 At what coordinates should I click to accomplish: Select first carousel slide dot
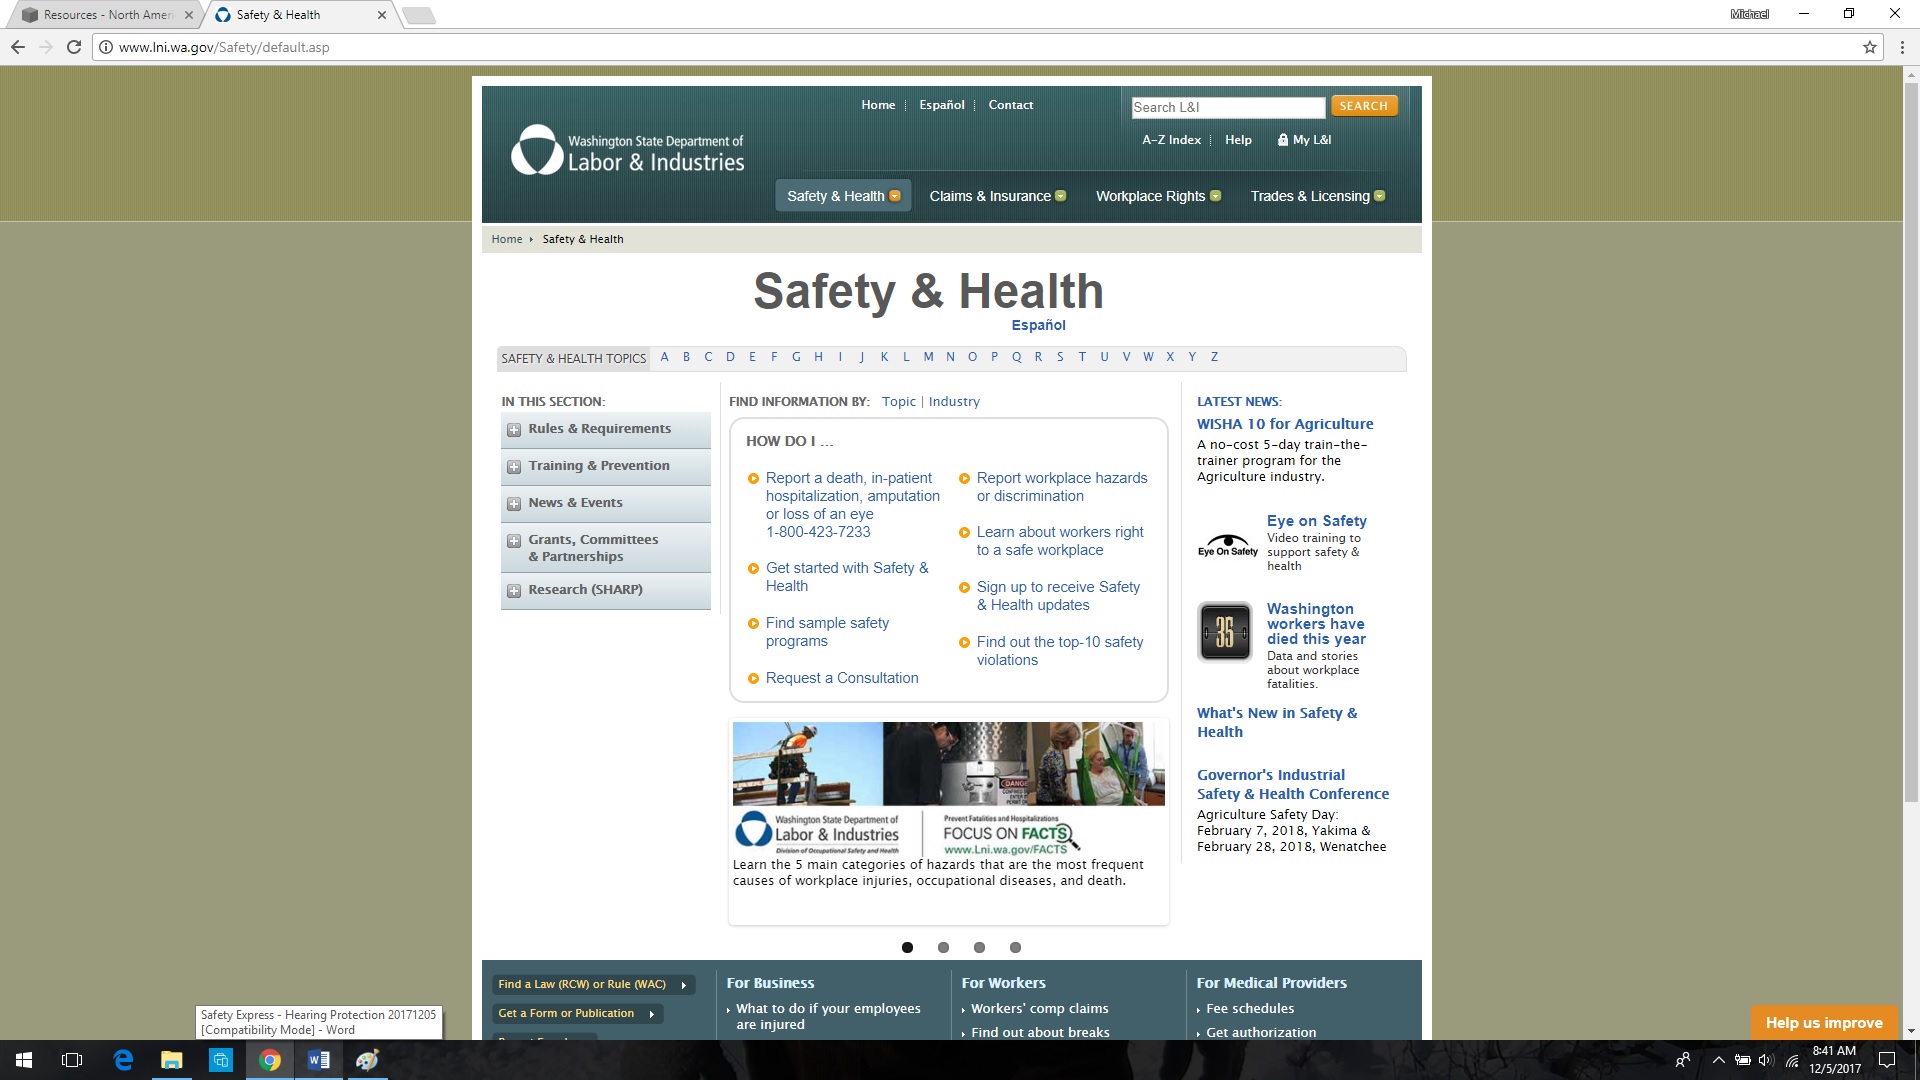pyautogui.click(x=907, y=947)
